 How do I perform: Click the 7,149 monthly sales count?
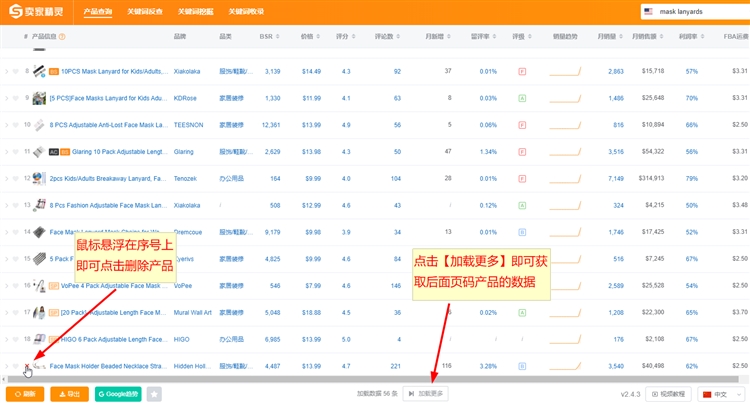point(616,179)
